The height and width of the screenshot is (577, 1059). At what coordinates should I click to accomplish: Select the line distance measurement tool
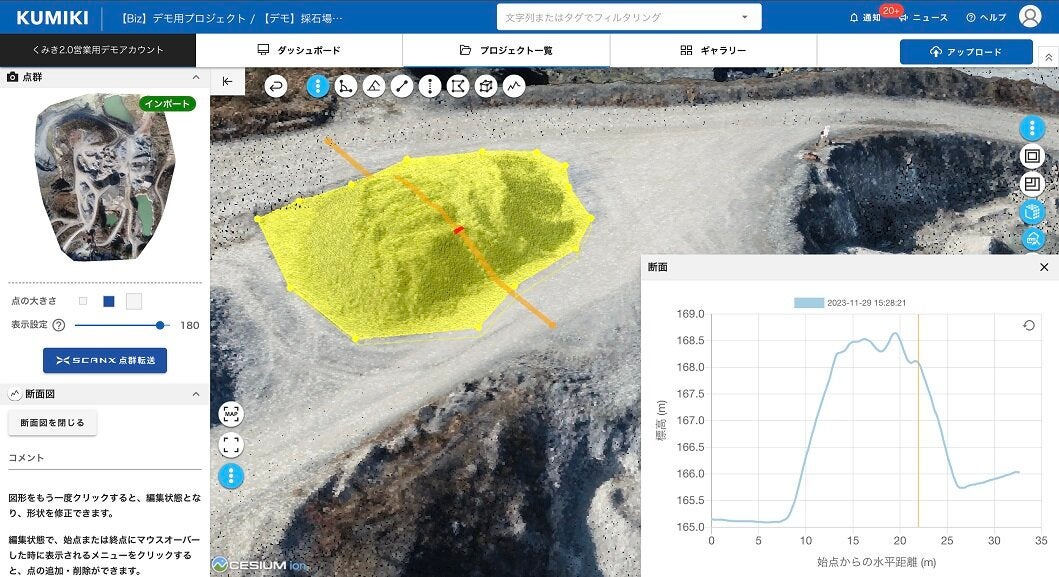[x=402, y=86]
